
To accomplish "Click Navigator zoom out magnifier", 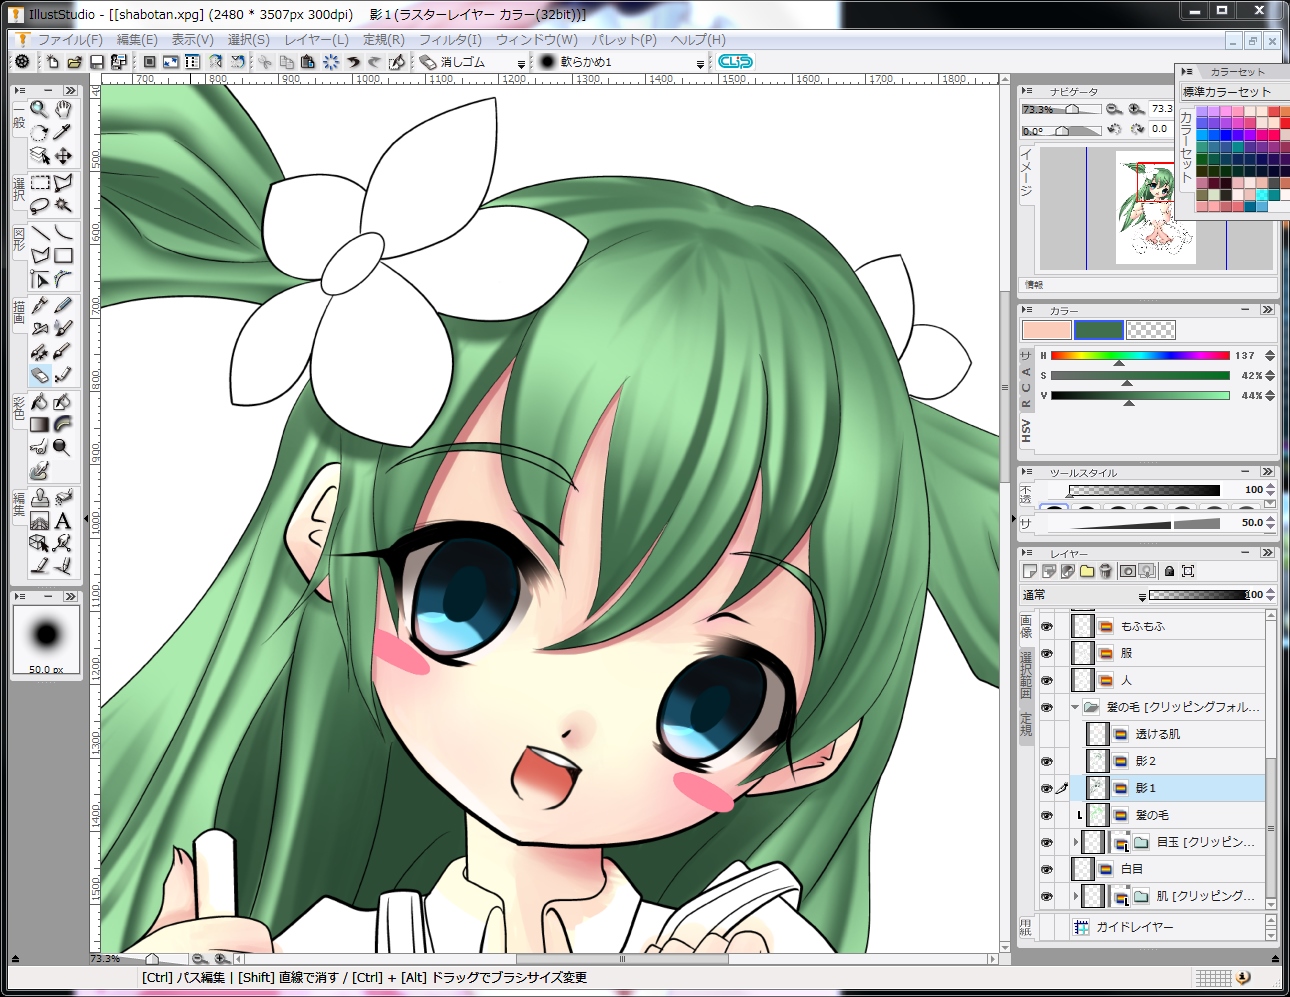I will click(1114, 109).
